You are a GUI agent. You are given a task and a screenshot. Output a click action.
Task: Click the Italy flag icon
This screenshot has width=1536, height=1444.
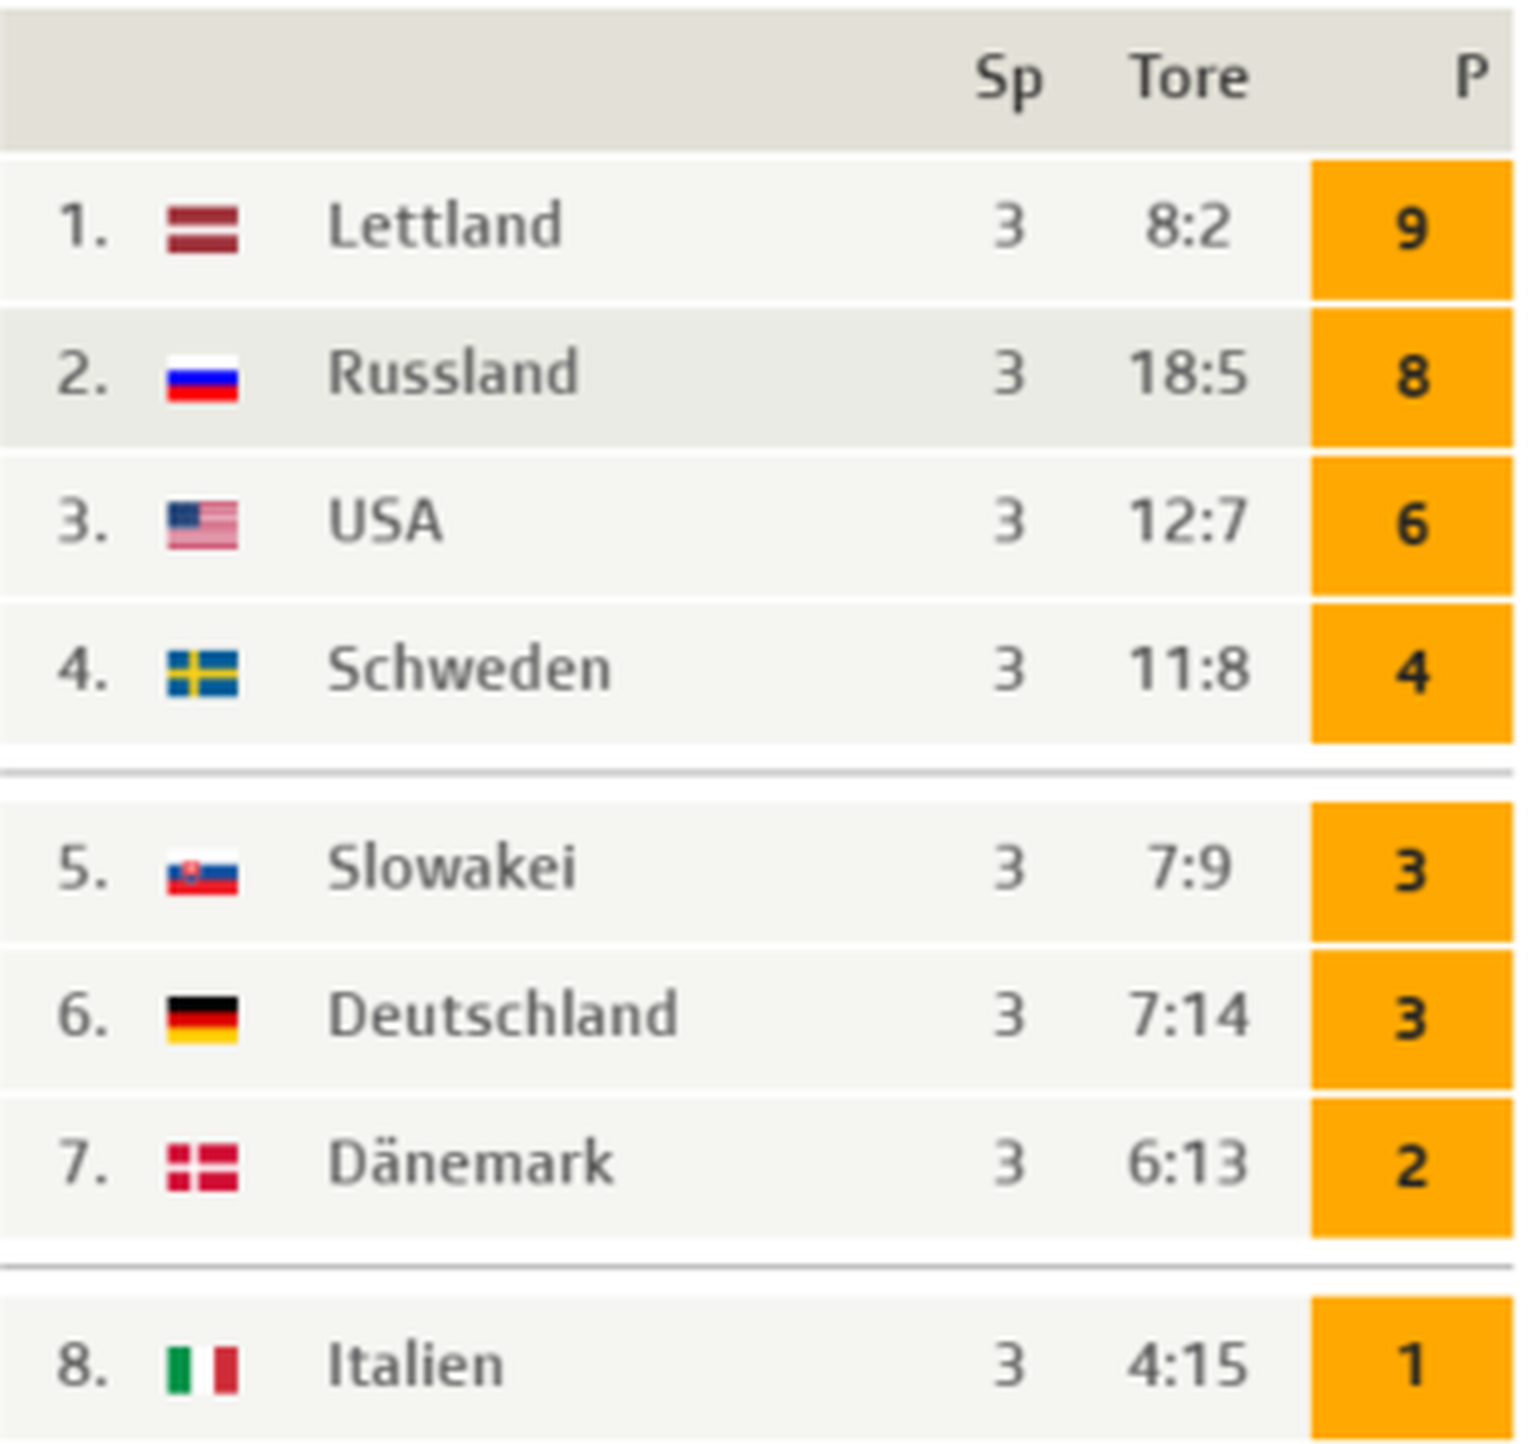203,1369
